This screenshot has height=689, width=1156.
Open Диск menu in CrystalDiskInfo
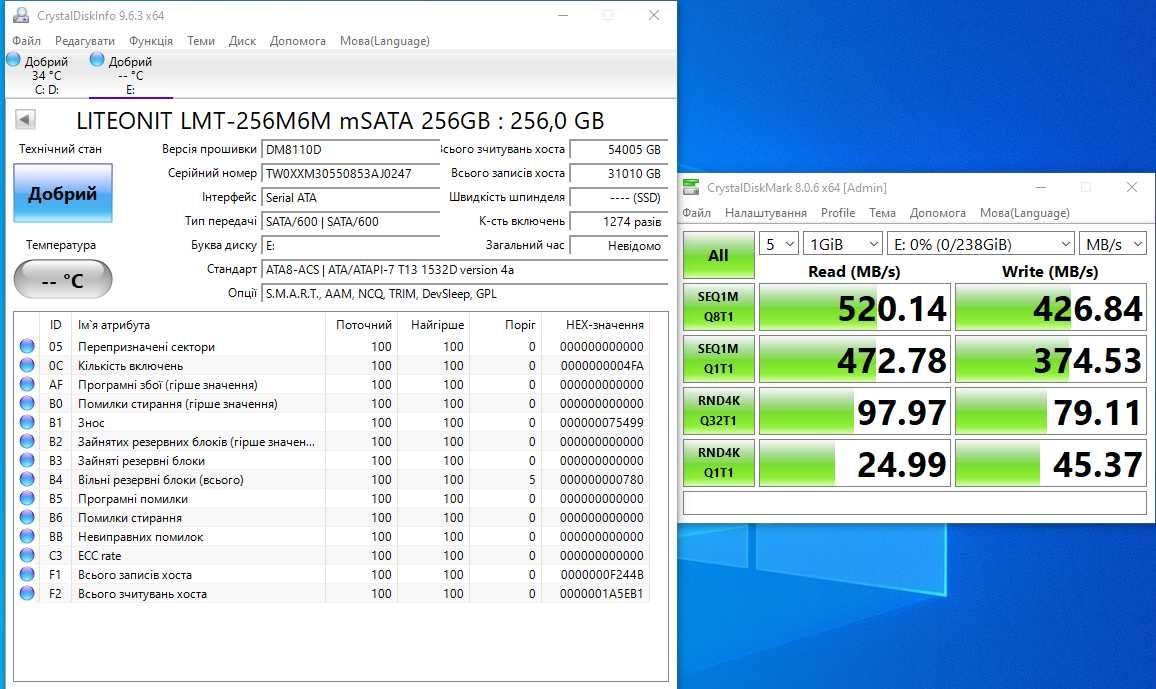[243, 41]
